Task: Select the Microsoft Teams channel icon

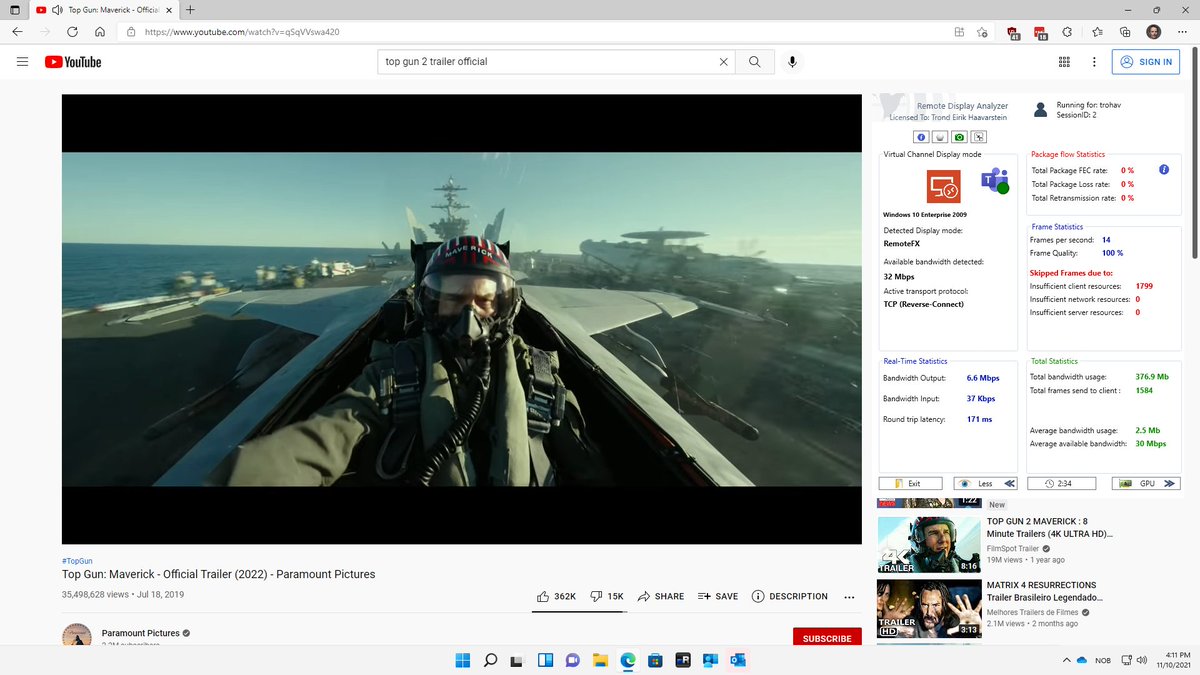Action: (994, 183)
